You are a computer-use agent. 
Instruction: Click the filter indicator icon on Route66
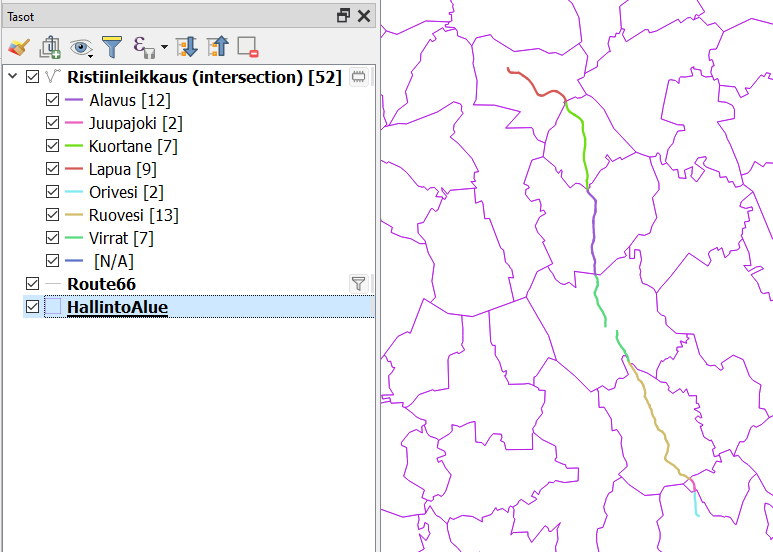coord(359,284)
